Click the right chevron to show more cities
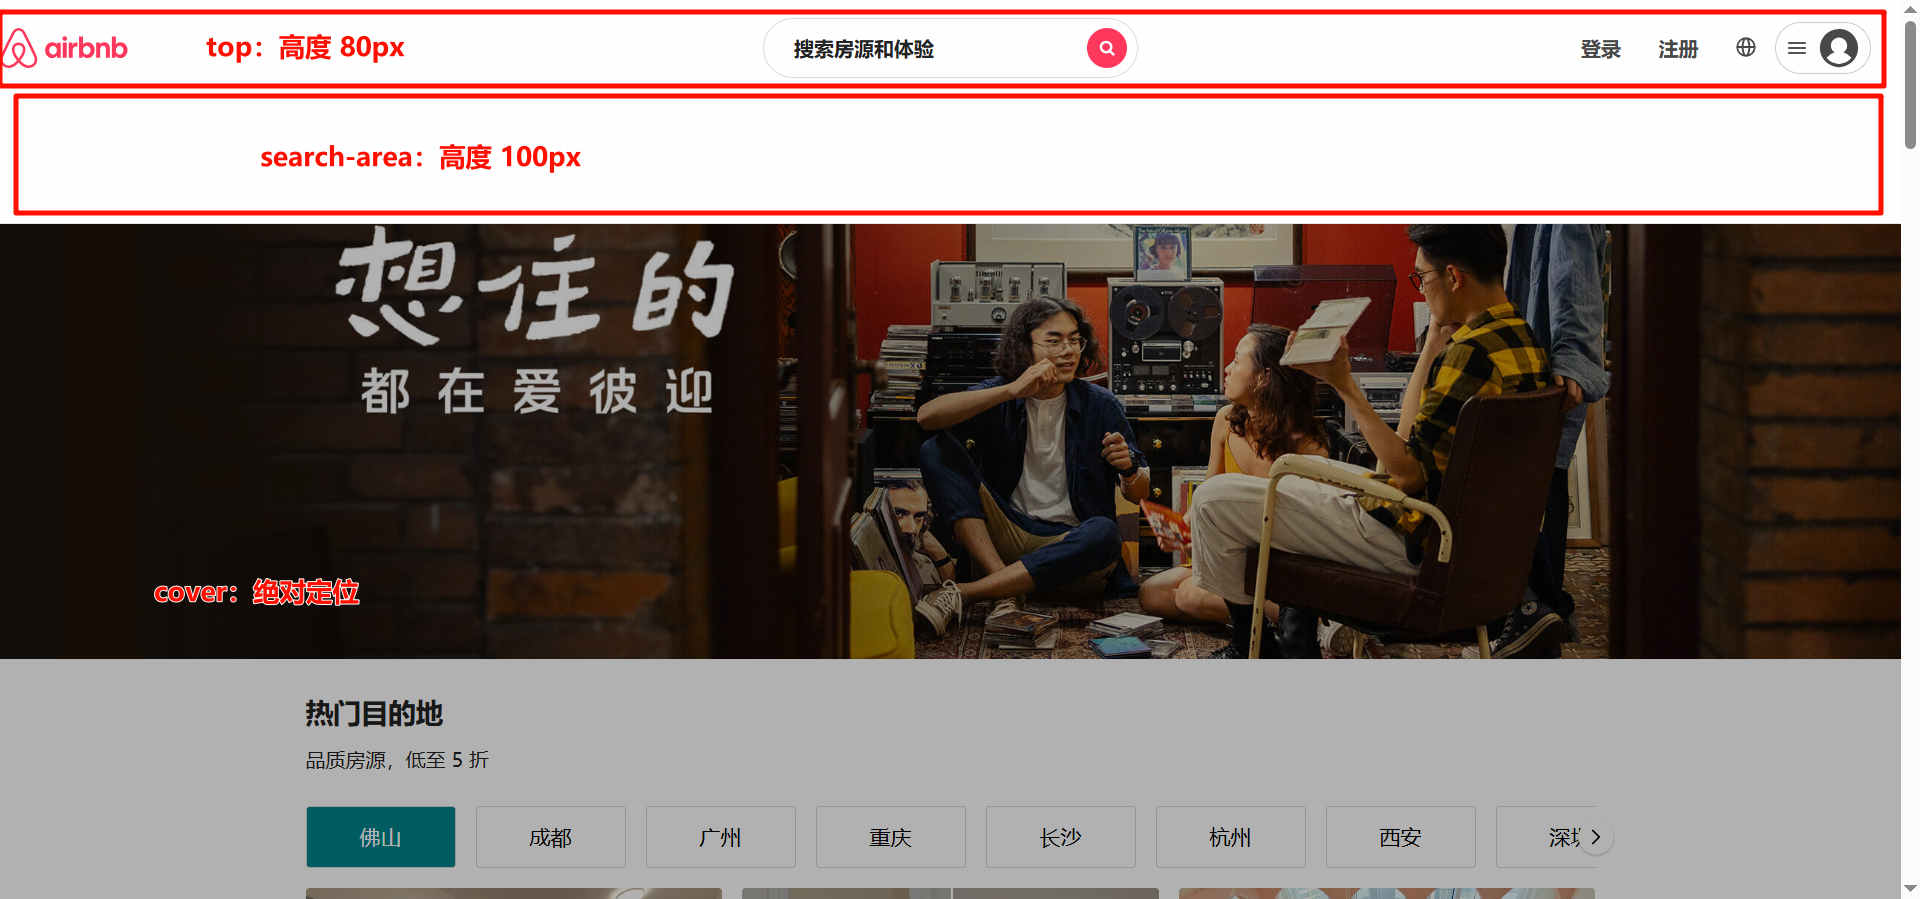 pos(1596,837)
